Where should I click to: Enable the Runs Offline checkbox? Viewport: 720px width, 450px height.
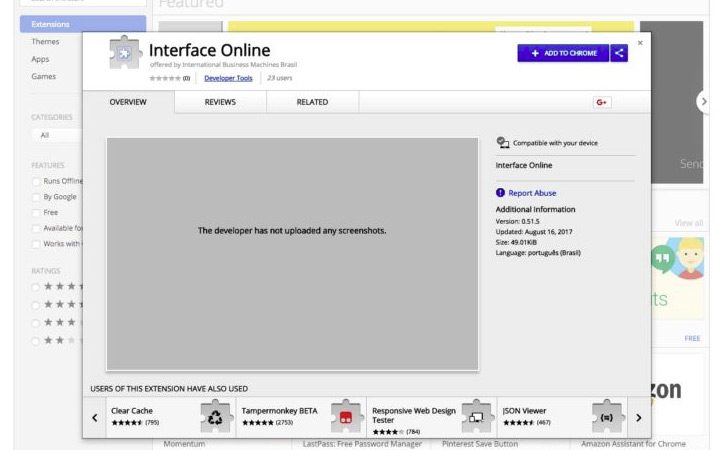pyautogui.click(x=36, y=182)
